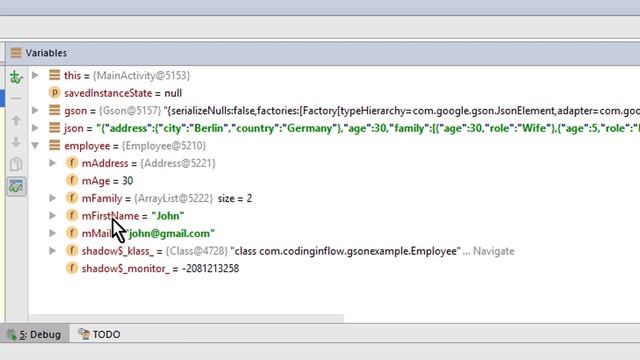Collapse the employee variable node
Image resolution: width=640 pixels, height=360 pixels.
pyautogui.click(x=36, y=145)
